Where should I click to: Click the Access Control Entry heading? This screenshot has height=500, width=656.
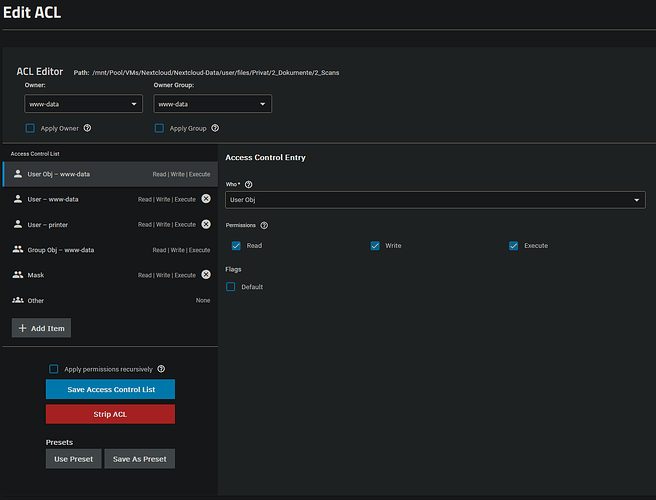pos(266,158)
